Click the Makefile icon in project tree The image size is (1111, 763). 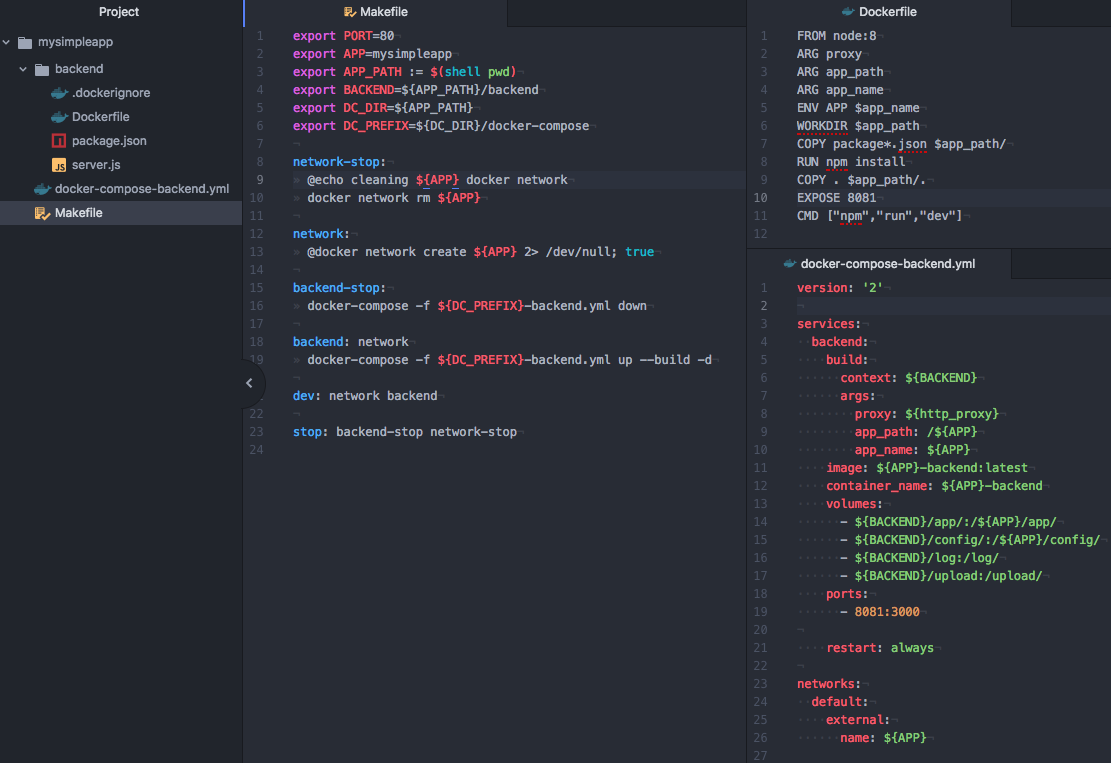click(x=42, y=213)
